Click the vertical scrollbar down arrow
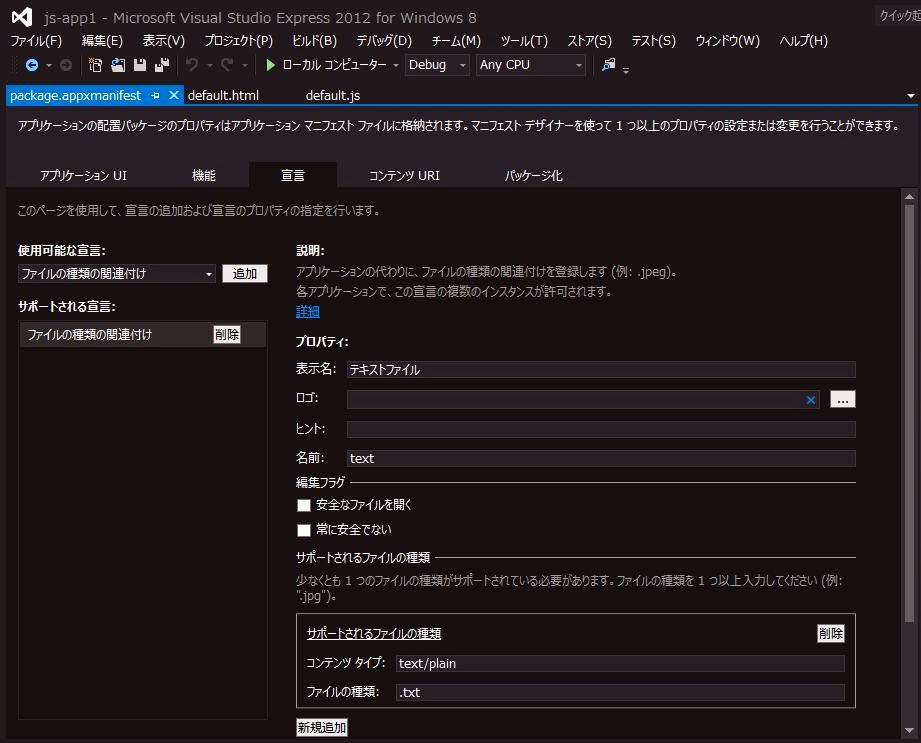921x743 pixels. coord(909,731)
